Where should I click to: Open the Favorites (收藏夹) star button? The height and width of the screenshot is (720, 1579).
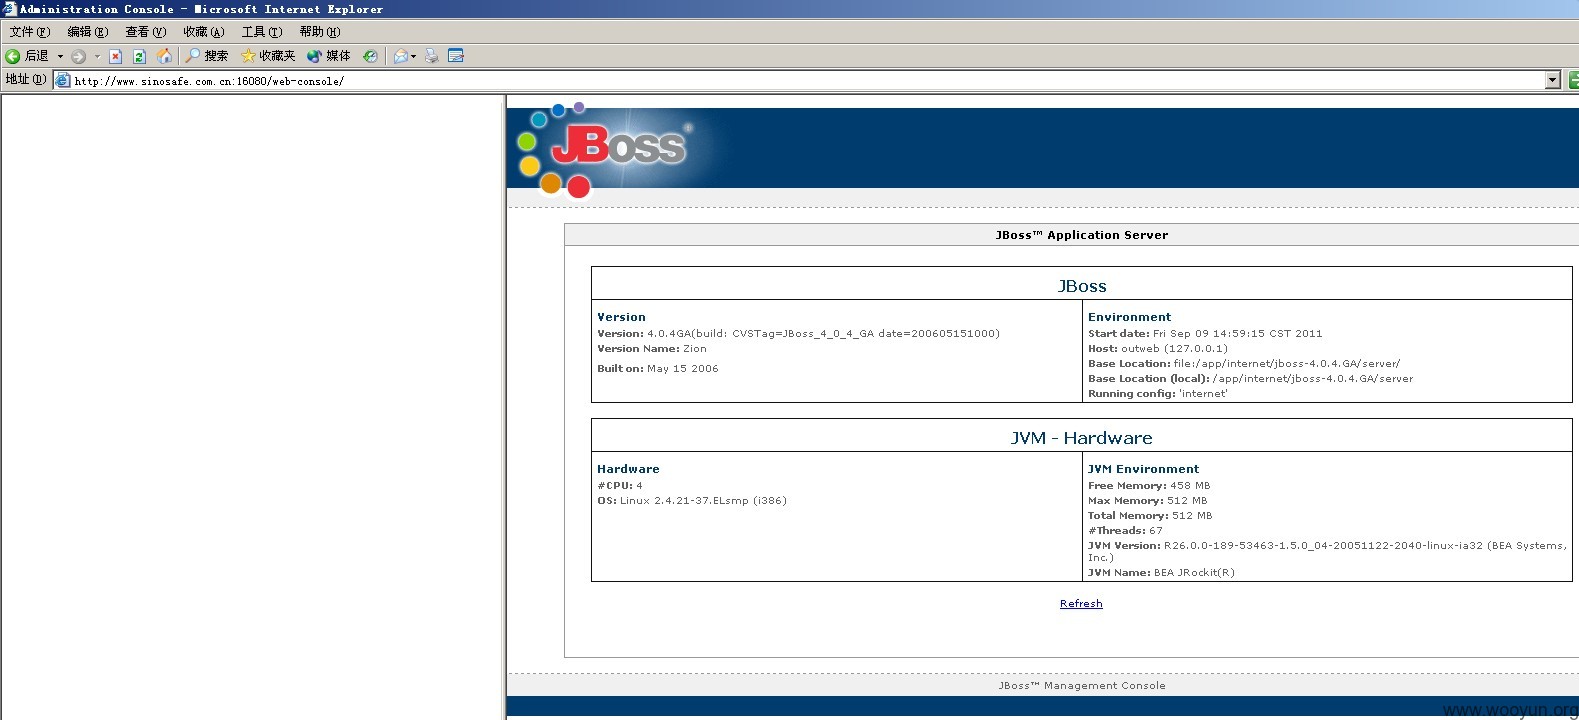tap(268, 56)
